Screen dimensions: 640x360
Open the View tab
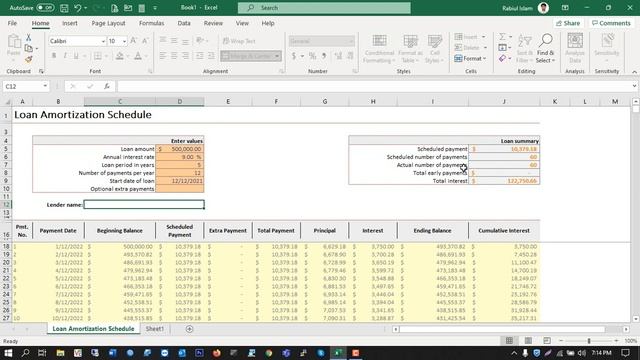click(242, 23)
